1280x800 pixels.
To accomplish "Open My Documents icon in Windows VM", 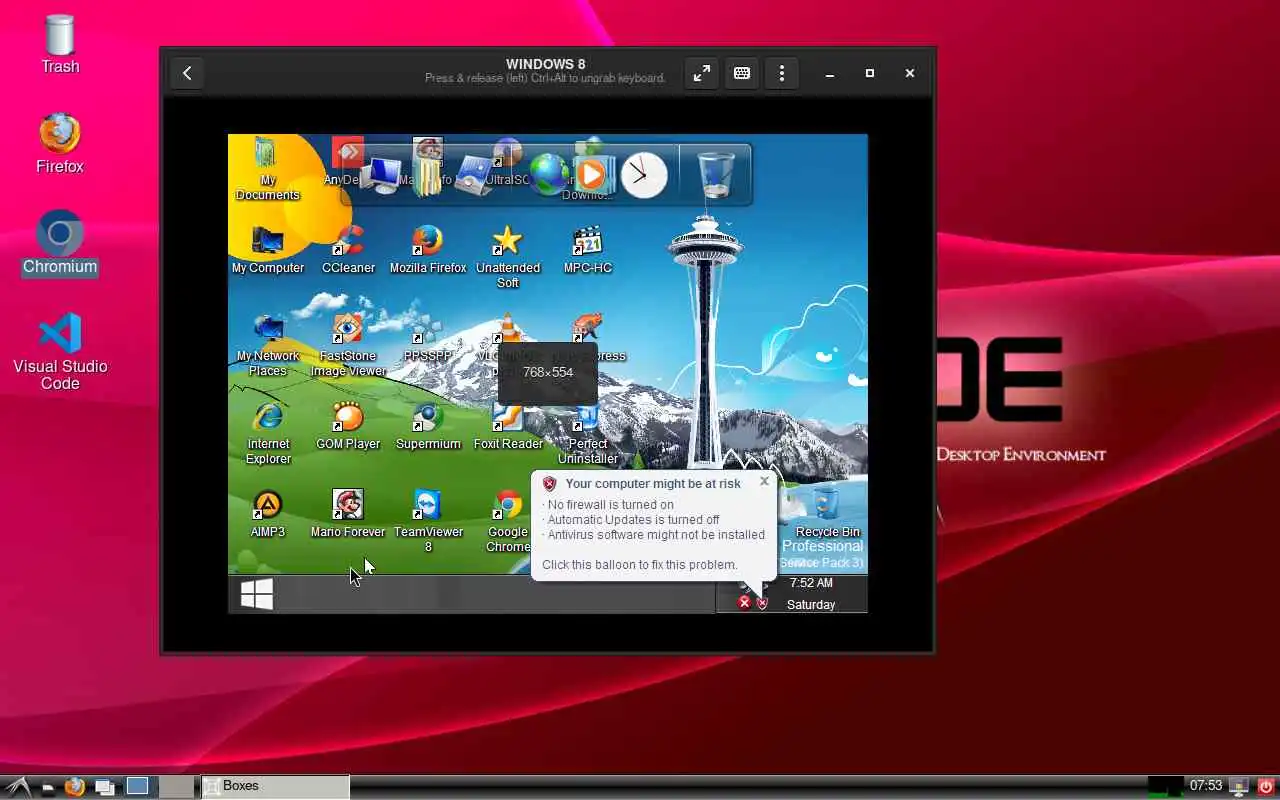I will pos(267,170).
